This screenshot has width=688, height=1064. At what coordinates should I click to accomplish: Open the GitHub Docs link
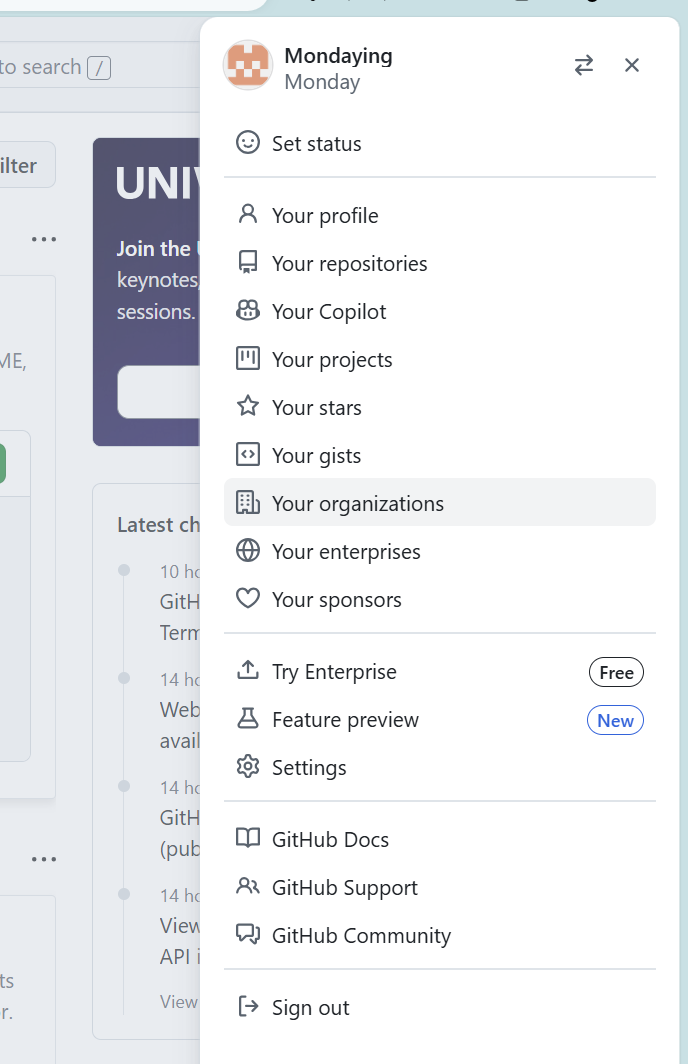tap(330, 840)
